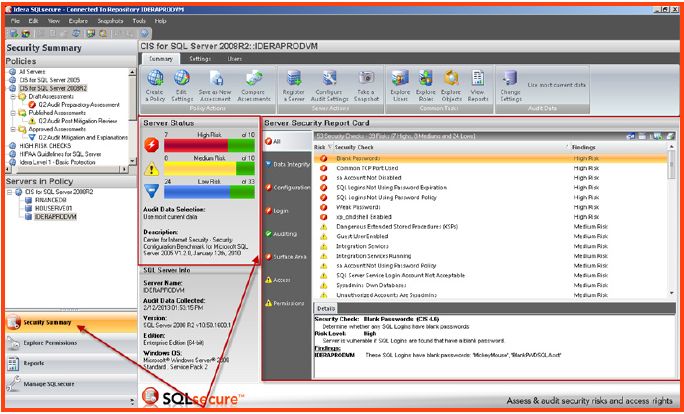Image resolution: width=684 pixels, height=414 pixels.
Task: Sort by the Security Check column header
Action: point(451,147)
